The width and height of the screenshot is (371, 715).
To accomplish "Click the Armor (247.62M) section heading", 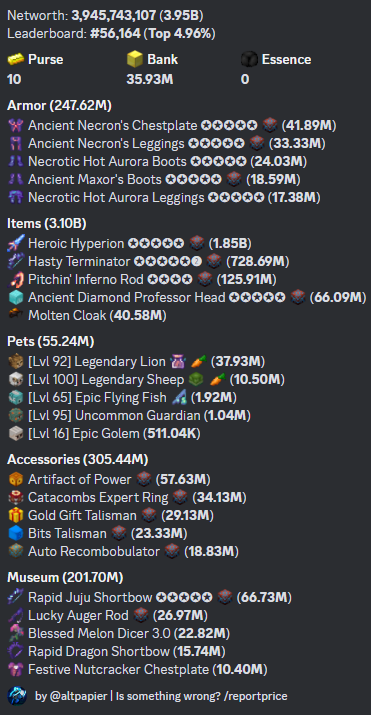I will point(59,106).
